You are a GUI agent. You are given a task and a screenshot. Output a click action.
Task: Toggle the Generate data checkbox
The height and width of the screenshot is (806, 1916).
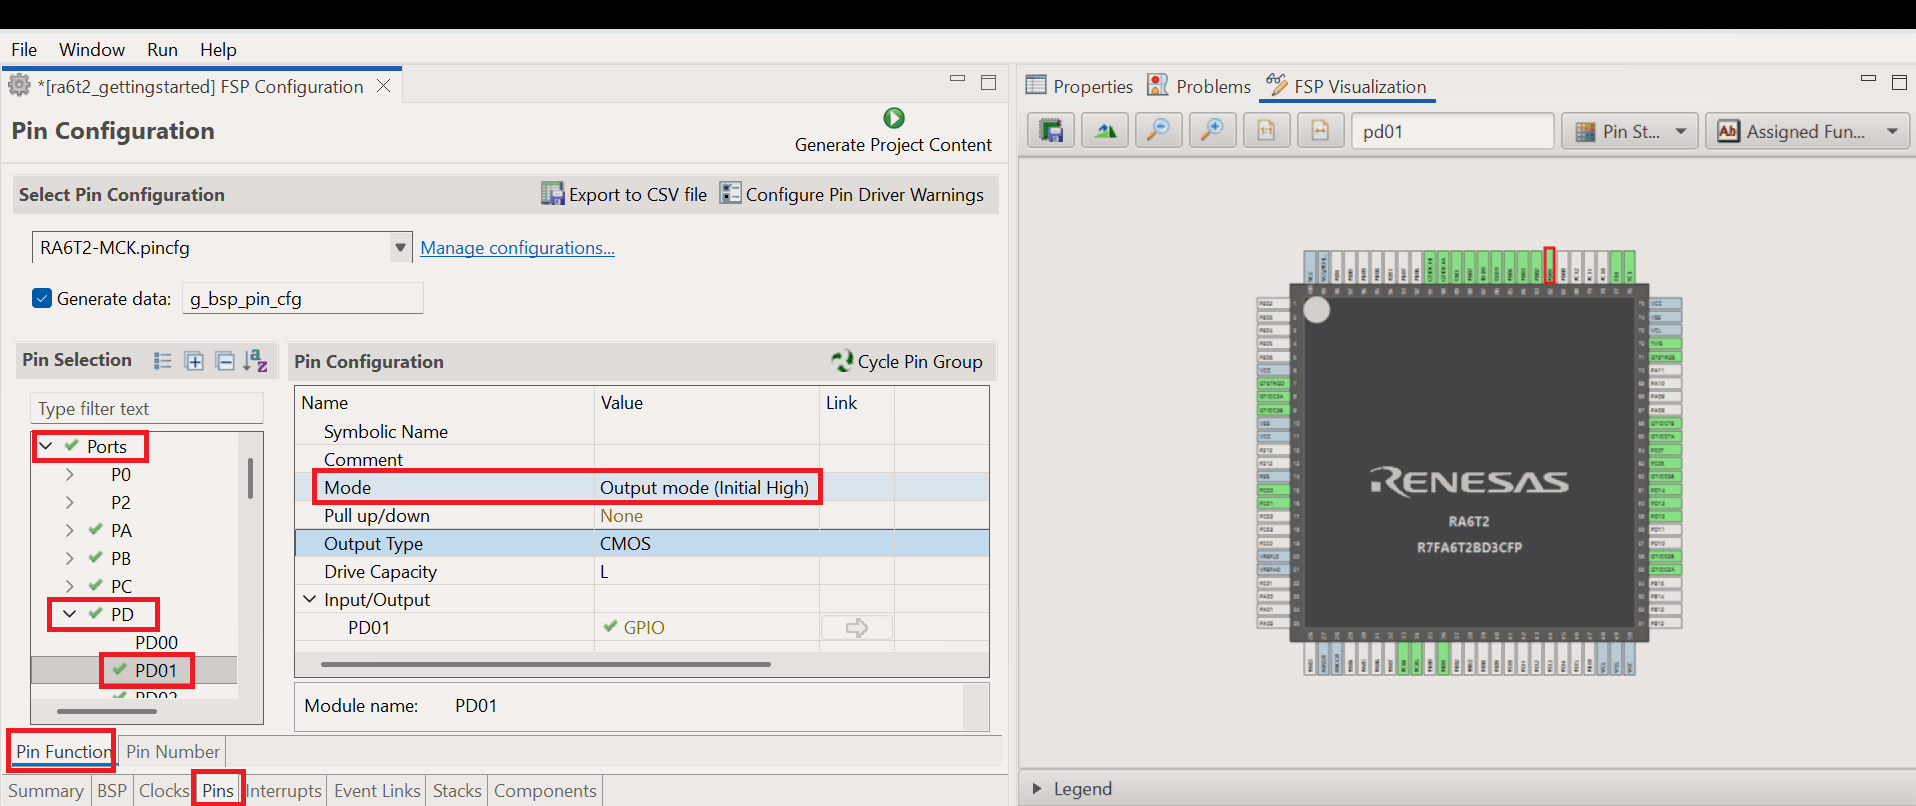pos(42,298)
